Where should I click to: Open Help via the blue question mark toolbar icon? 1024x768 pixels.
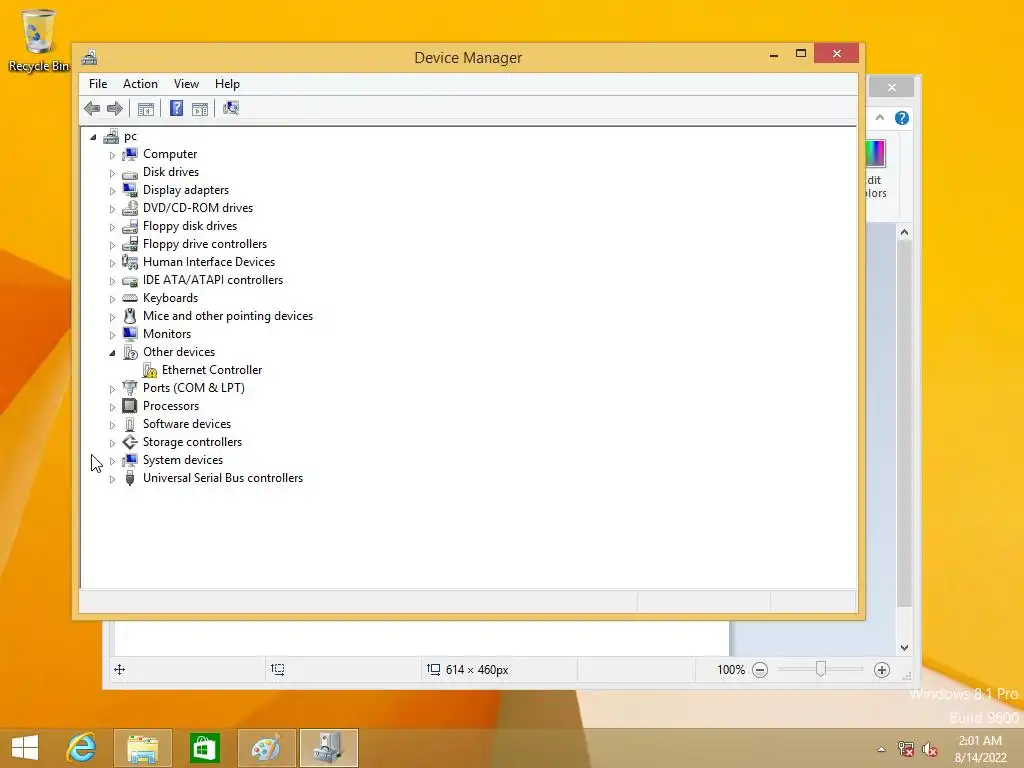coord(176,108)
